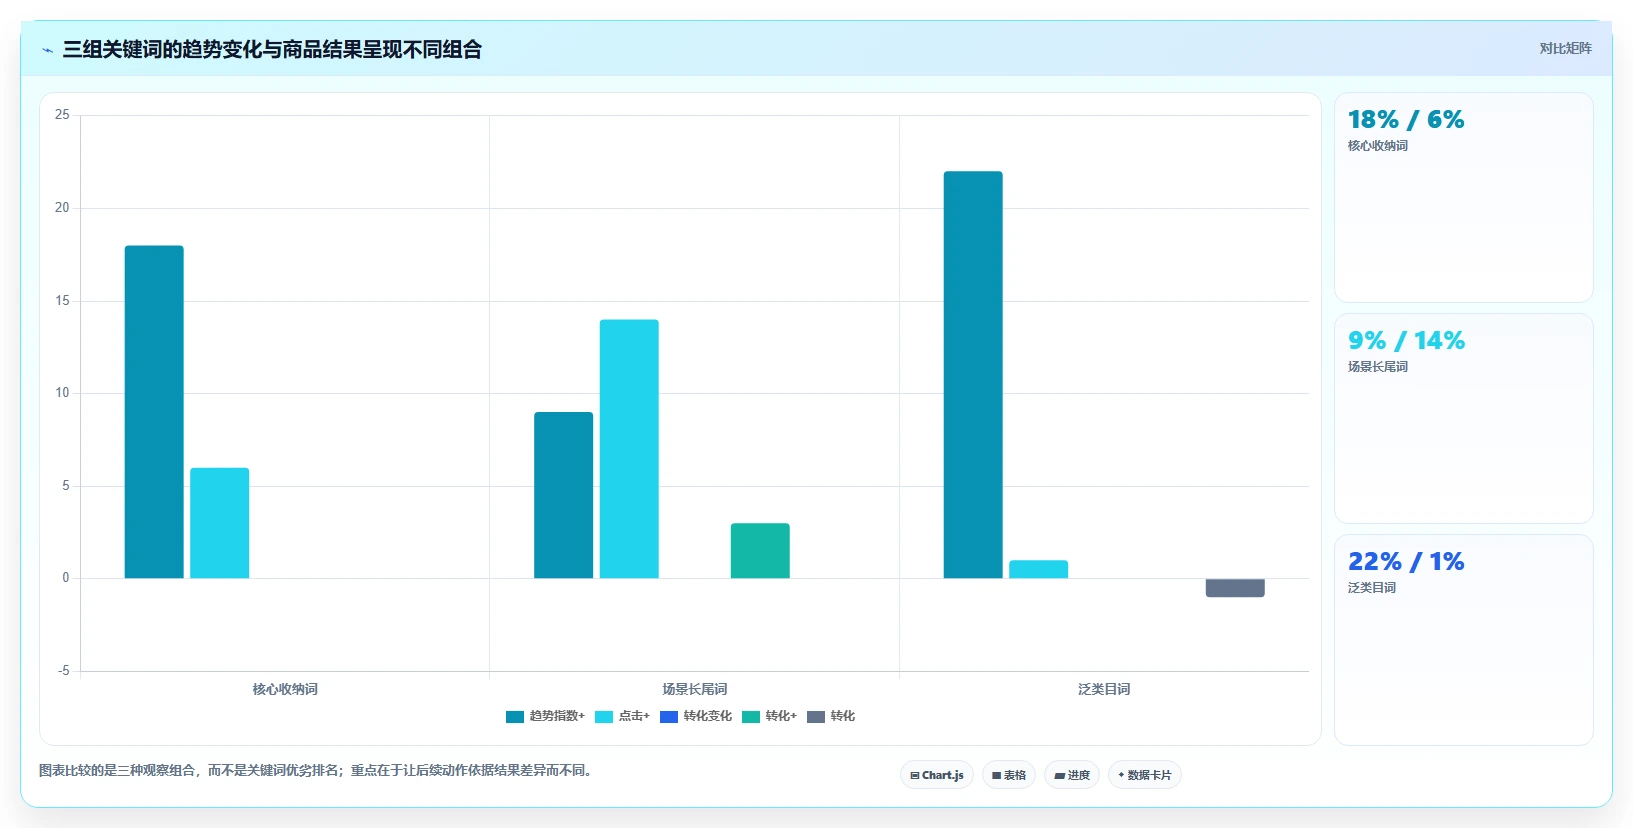Click the 核心收纳词 caption in the first card
1633x828 pixels.
(1378, 146)
